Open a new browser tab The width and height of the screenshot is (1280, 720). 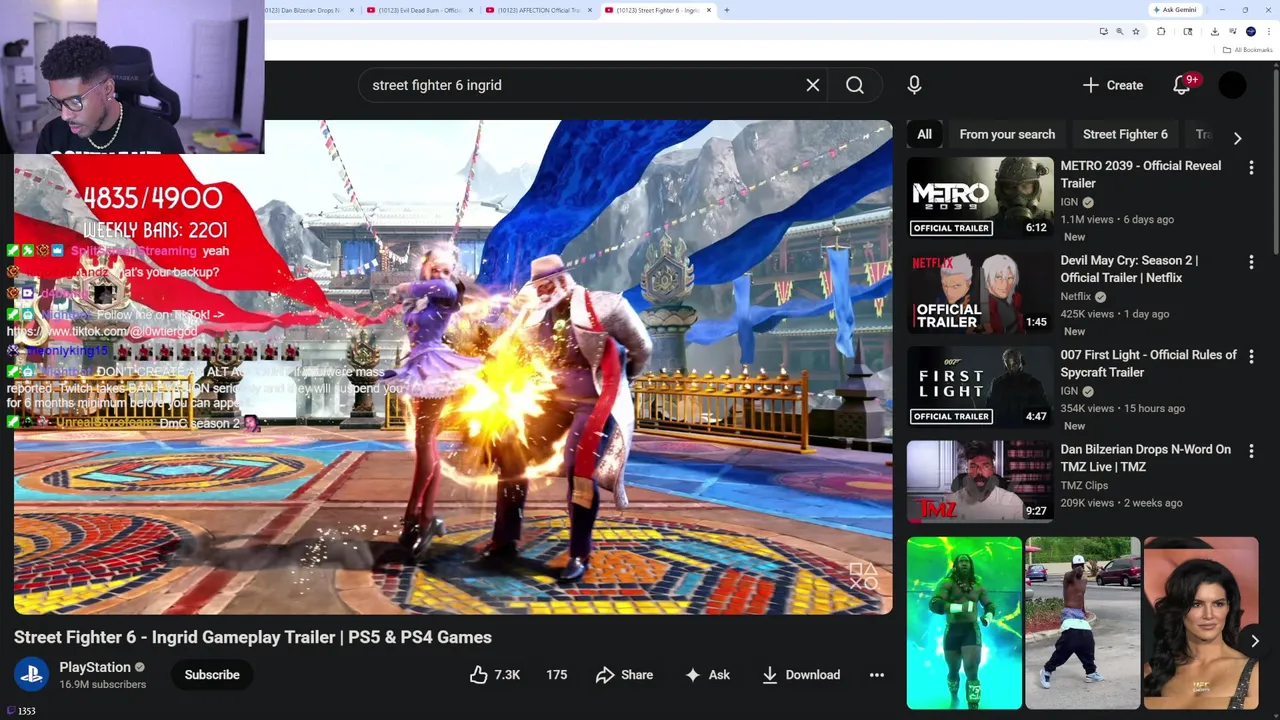click(x=727, y=10)
